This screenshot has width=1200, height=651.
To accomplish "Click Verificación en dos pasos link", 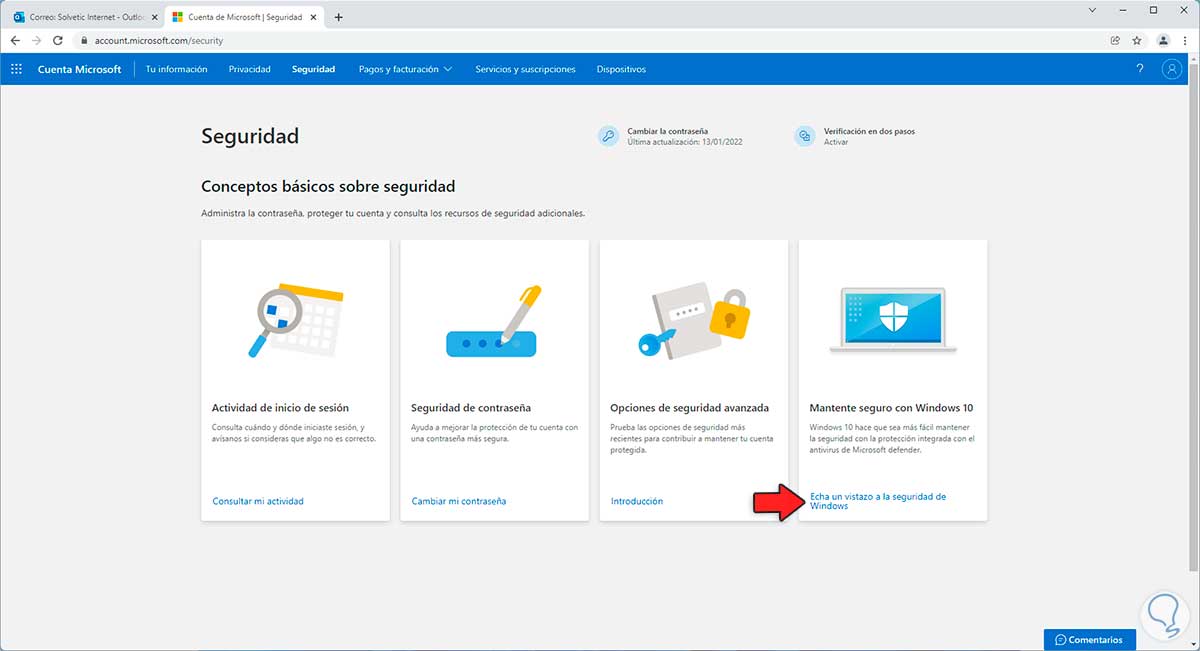I will click(x=869, y=131).
